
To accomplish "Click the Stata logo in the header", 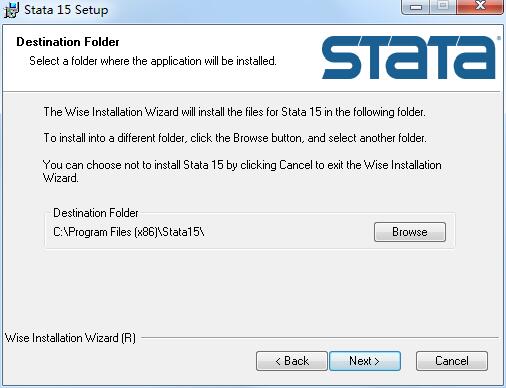I will tap(409, 57).
